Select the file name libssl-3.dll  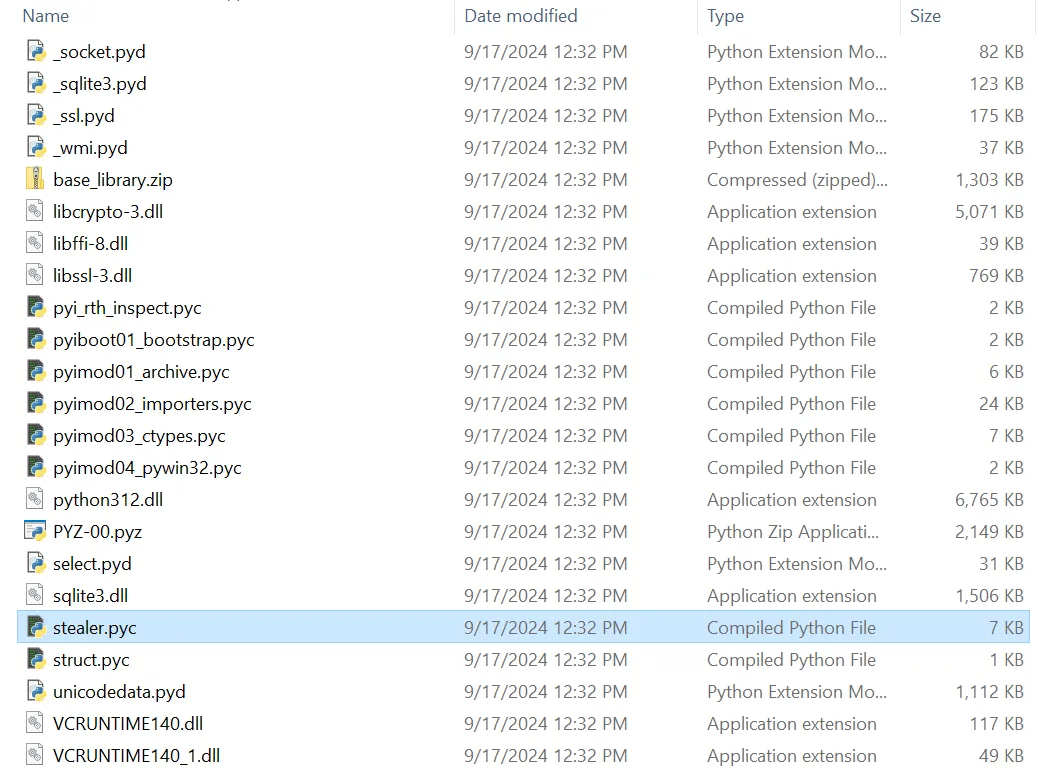(92, 276)
